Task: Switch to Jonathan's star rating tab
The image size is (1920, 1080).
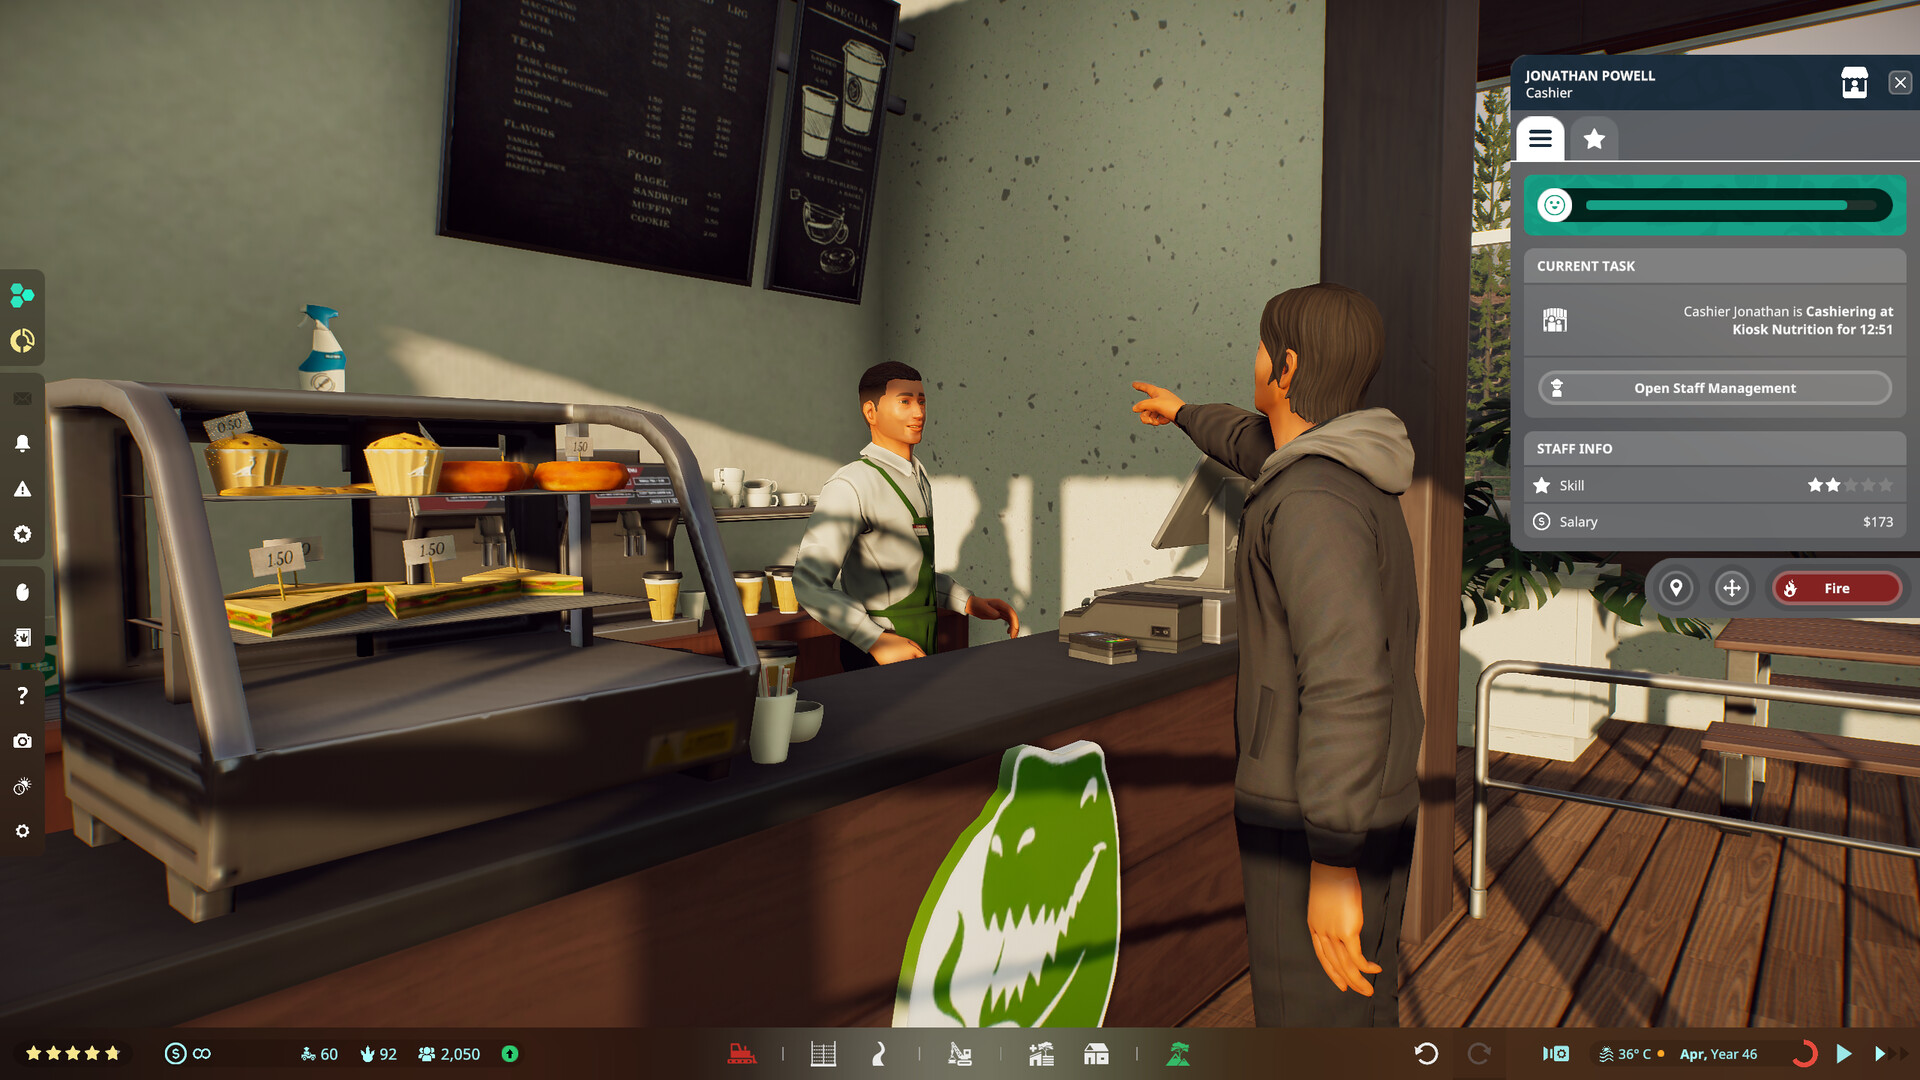Action: [x=1594, y=139]
